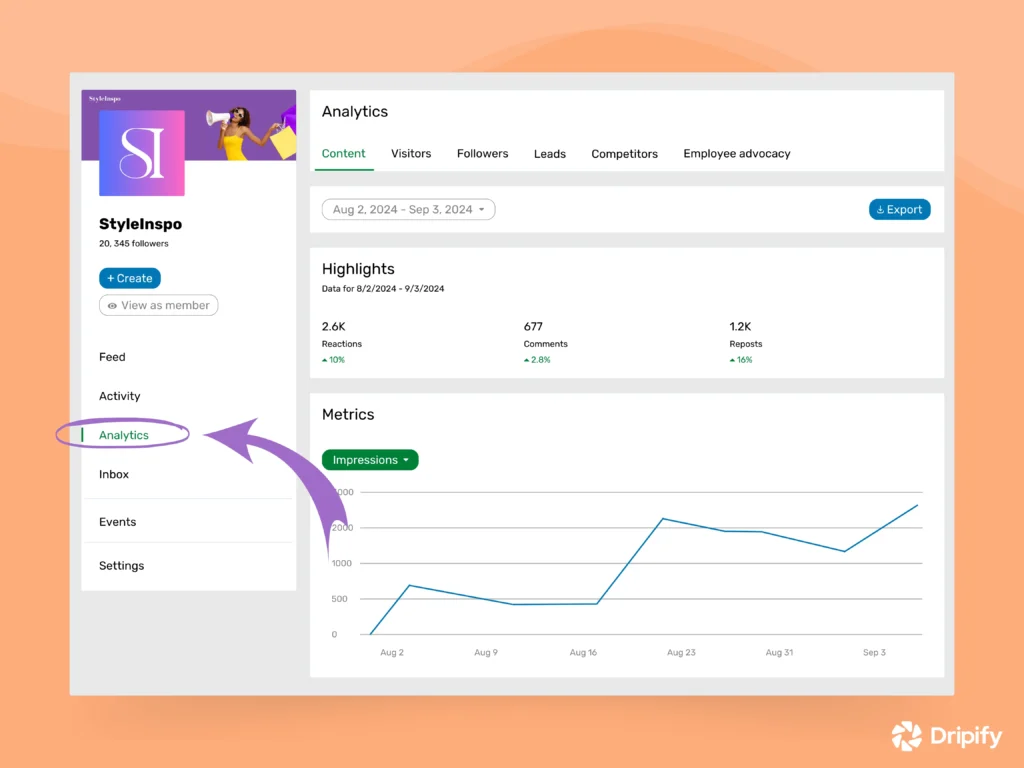Click the plus icon on the Create button

point(111,278)
